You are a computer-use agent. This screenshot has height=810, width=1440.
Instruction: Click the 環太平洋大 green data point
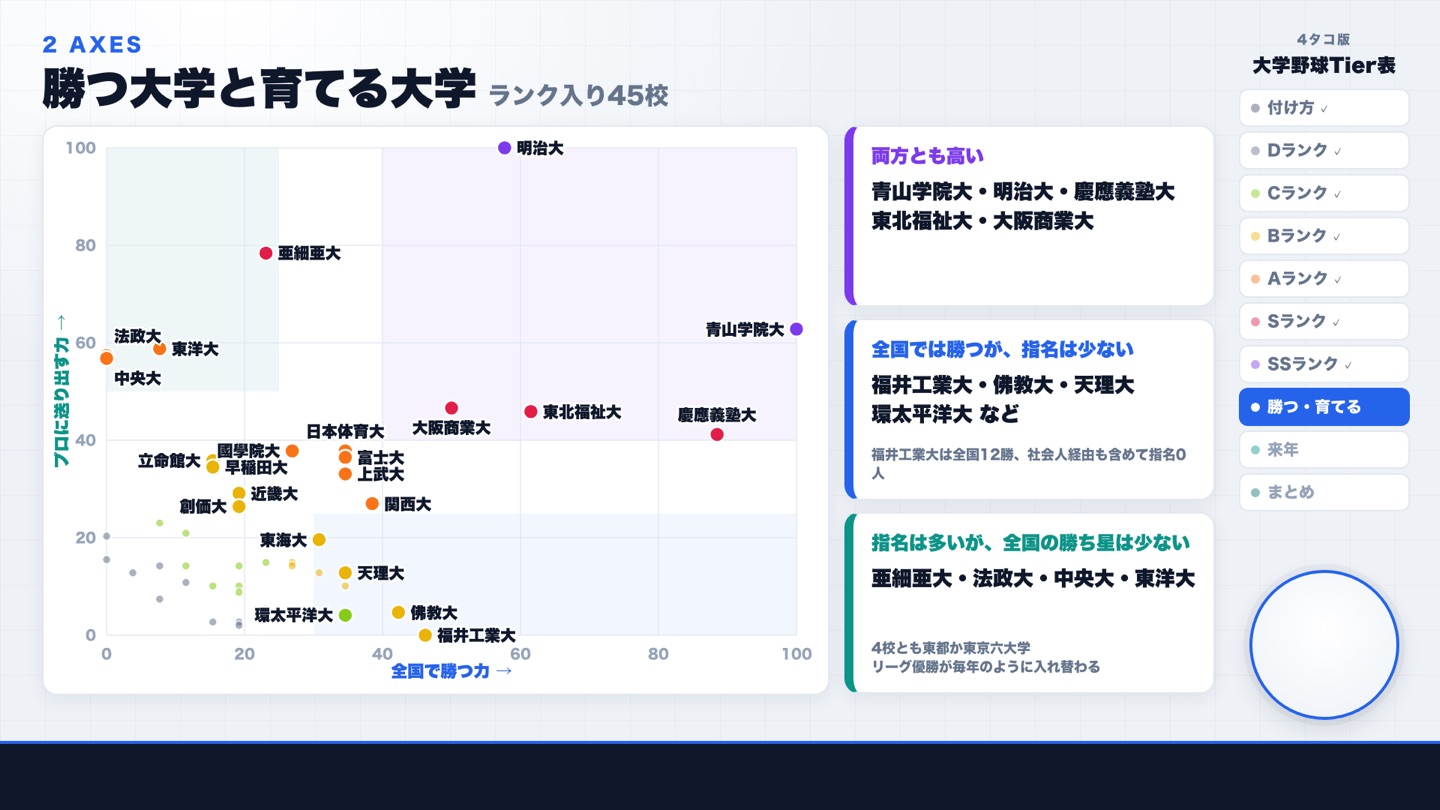[345, 615]
